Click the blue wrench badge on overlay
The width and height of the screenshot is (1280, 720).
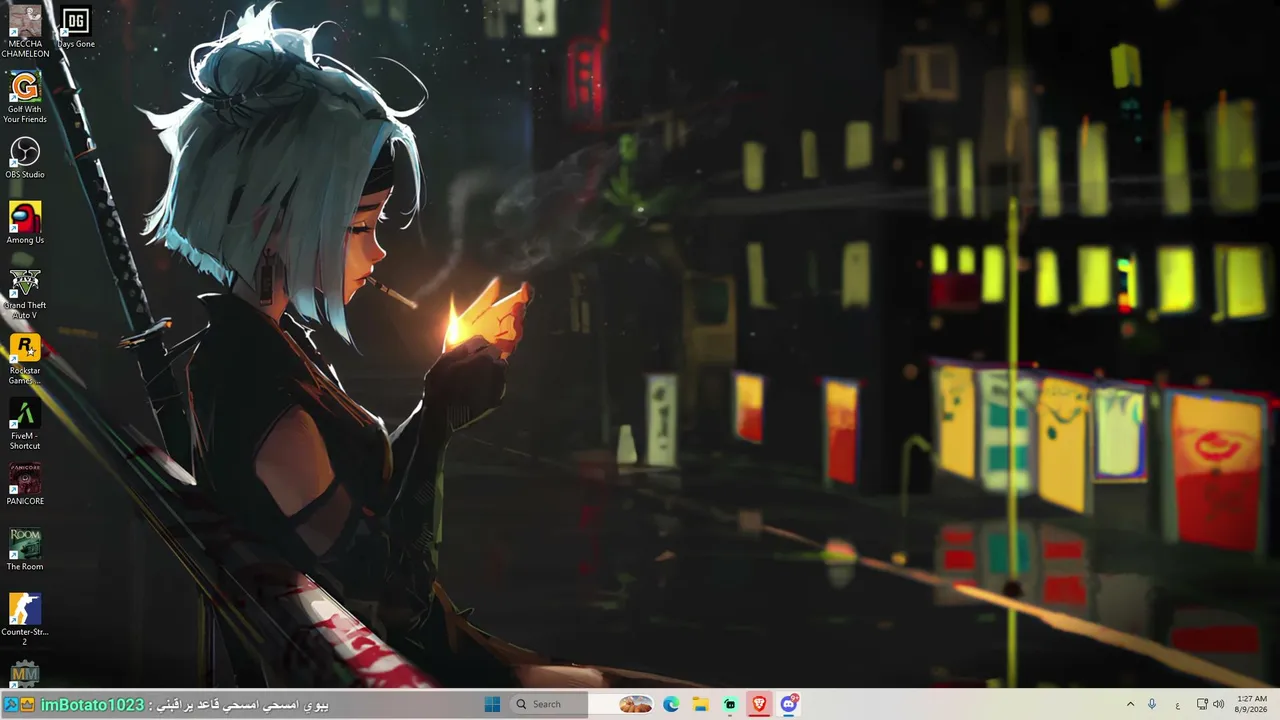pos(10,705)
